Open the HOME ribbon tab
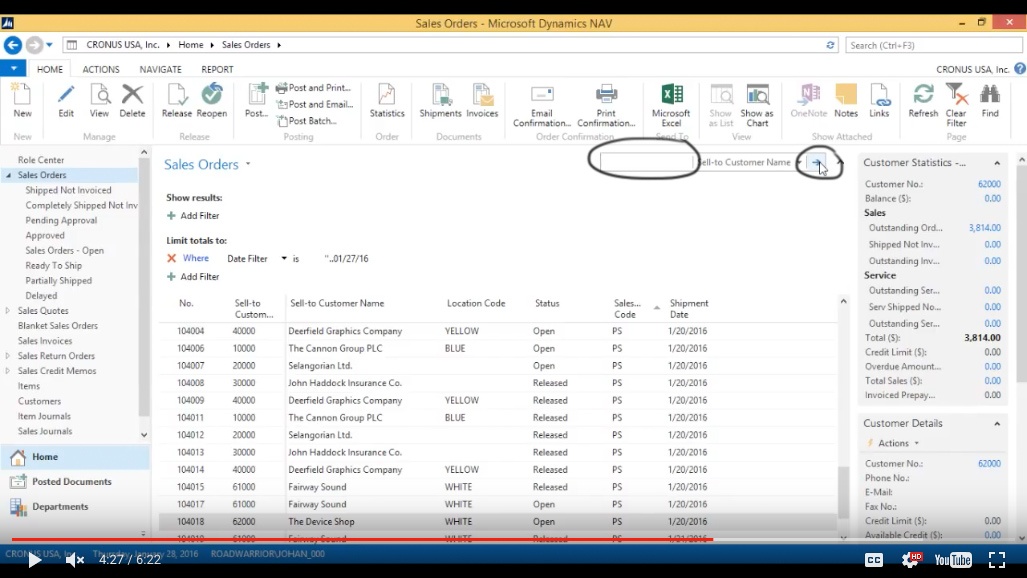 pyautogui.click(x=50, y=69)
